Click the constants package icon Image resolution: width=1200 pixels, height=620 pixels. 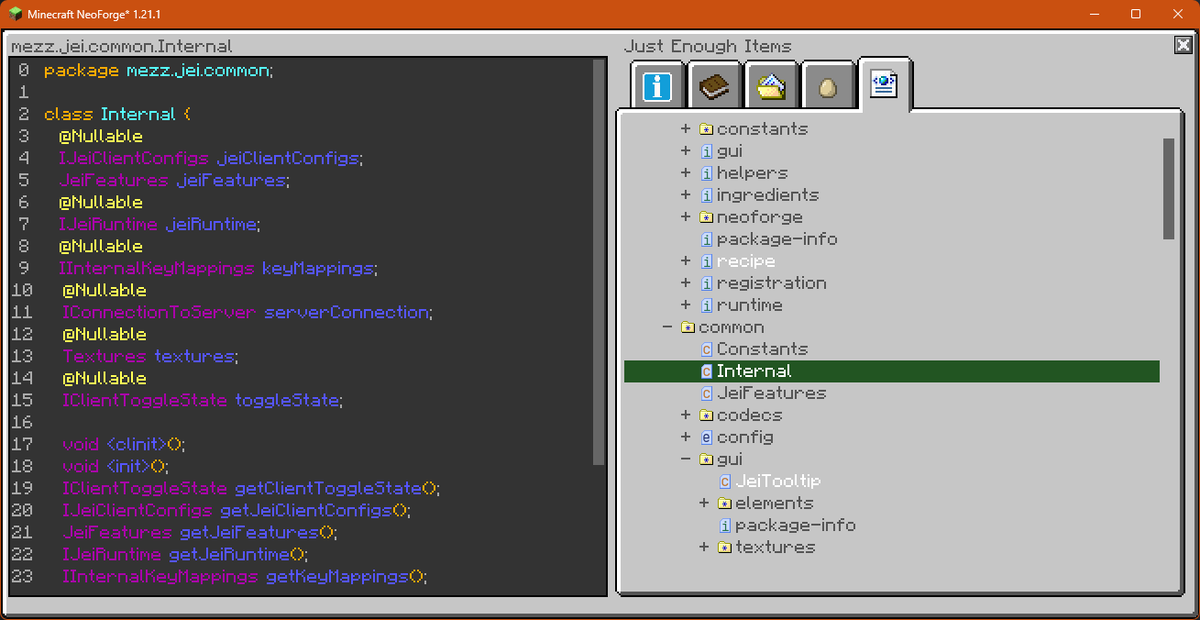point(706,129)
